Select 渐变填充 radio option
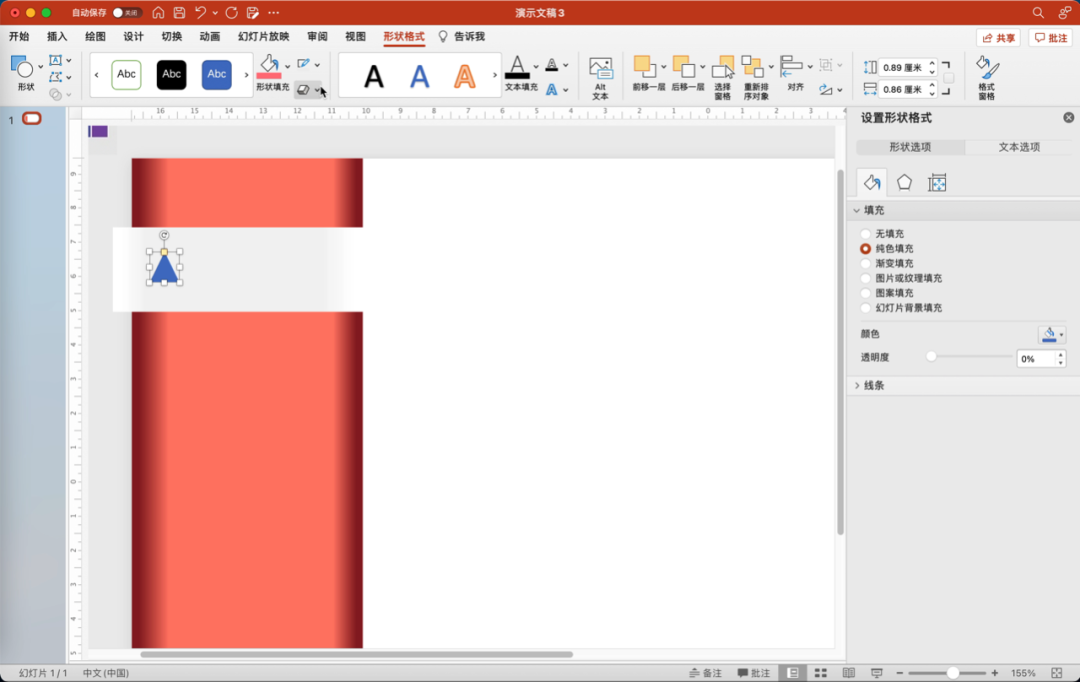The height and width of the screenshot is (682, 1080). [866, 264]
